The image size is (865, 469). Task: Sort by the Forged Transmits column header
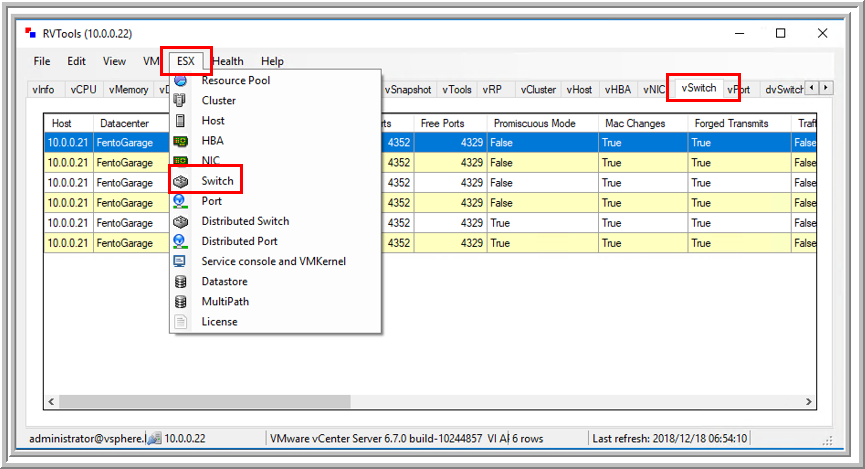point(731,123)
